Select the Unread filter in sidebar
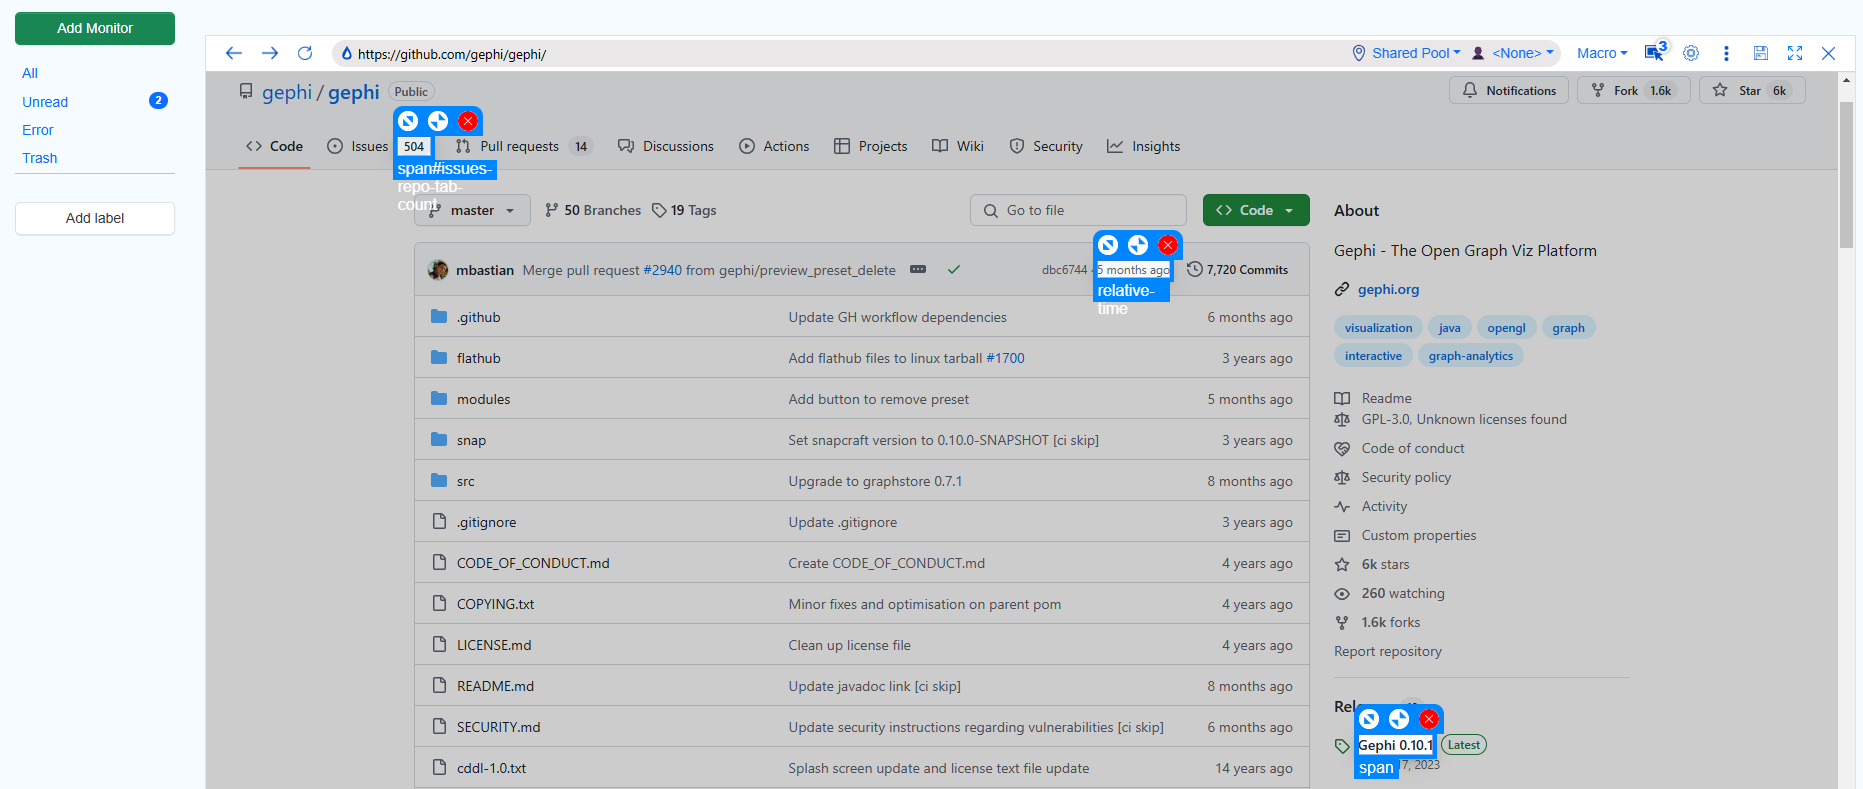 tap(45, 102)
